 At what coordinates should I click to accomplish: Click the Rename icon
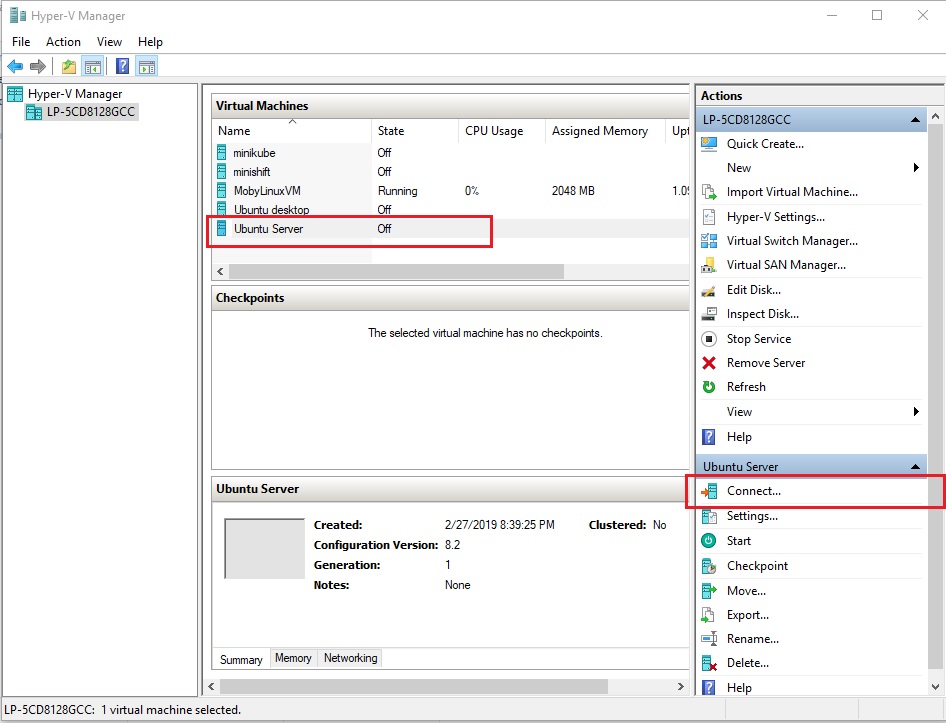coord(709,639)
